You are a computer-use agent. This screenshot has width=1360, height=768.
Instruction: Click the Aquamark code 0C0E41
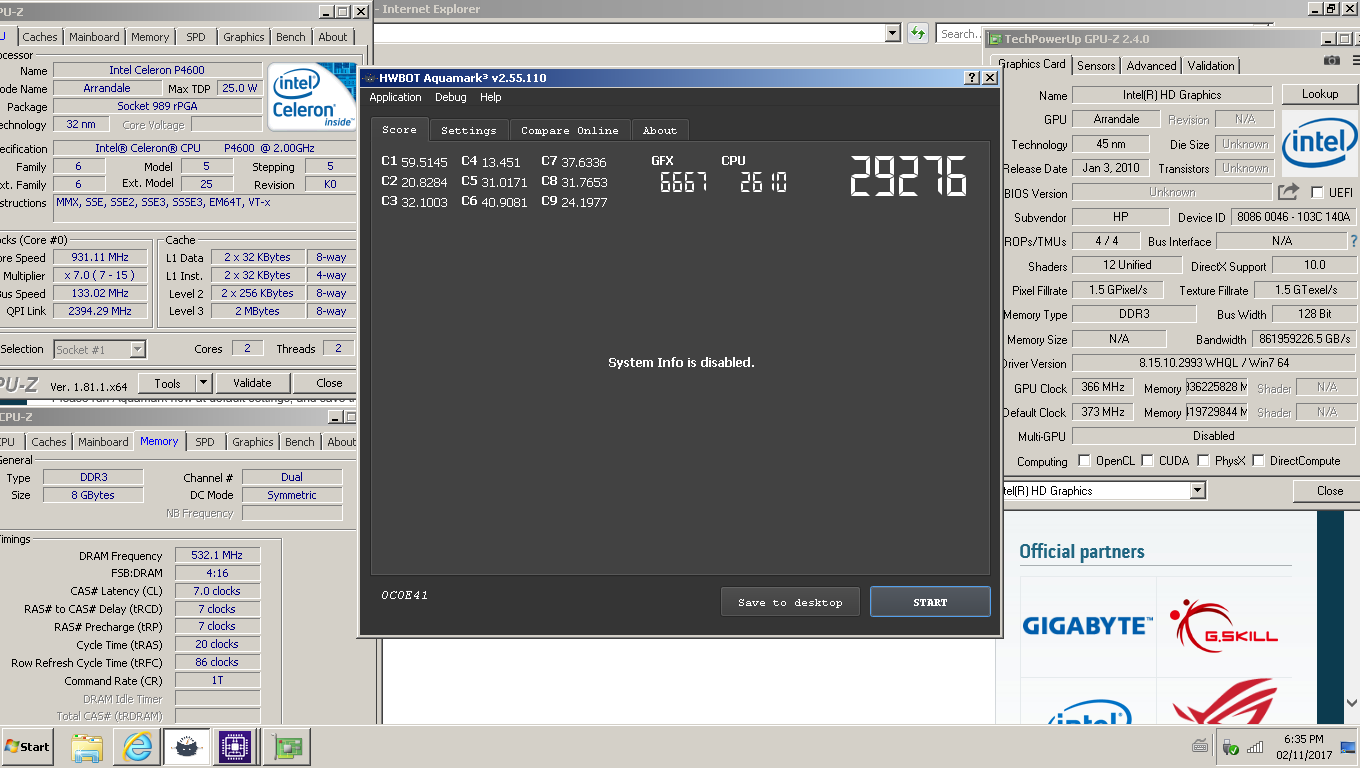(404, 596)
